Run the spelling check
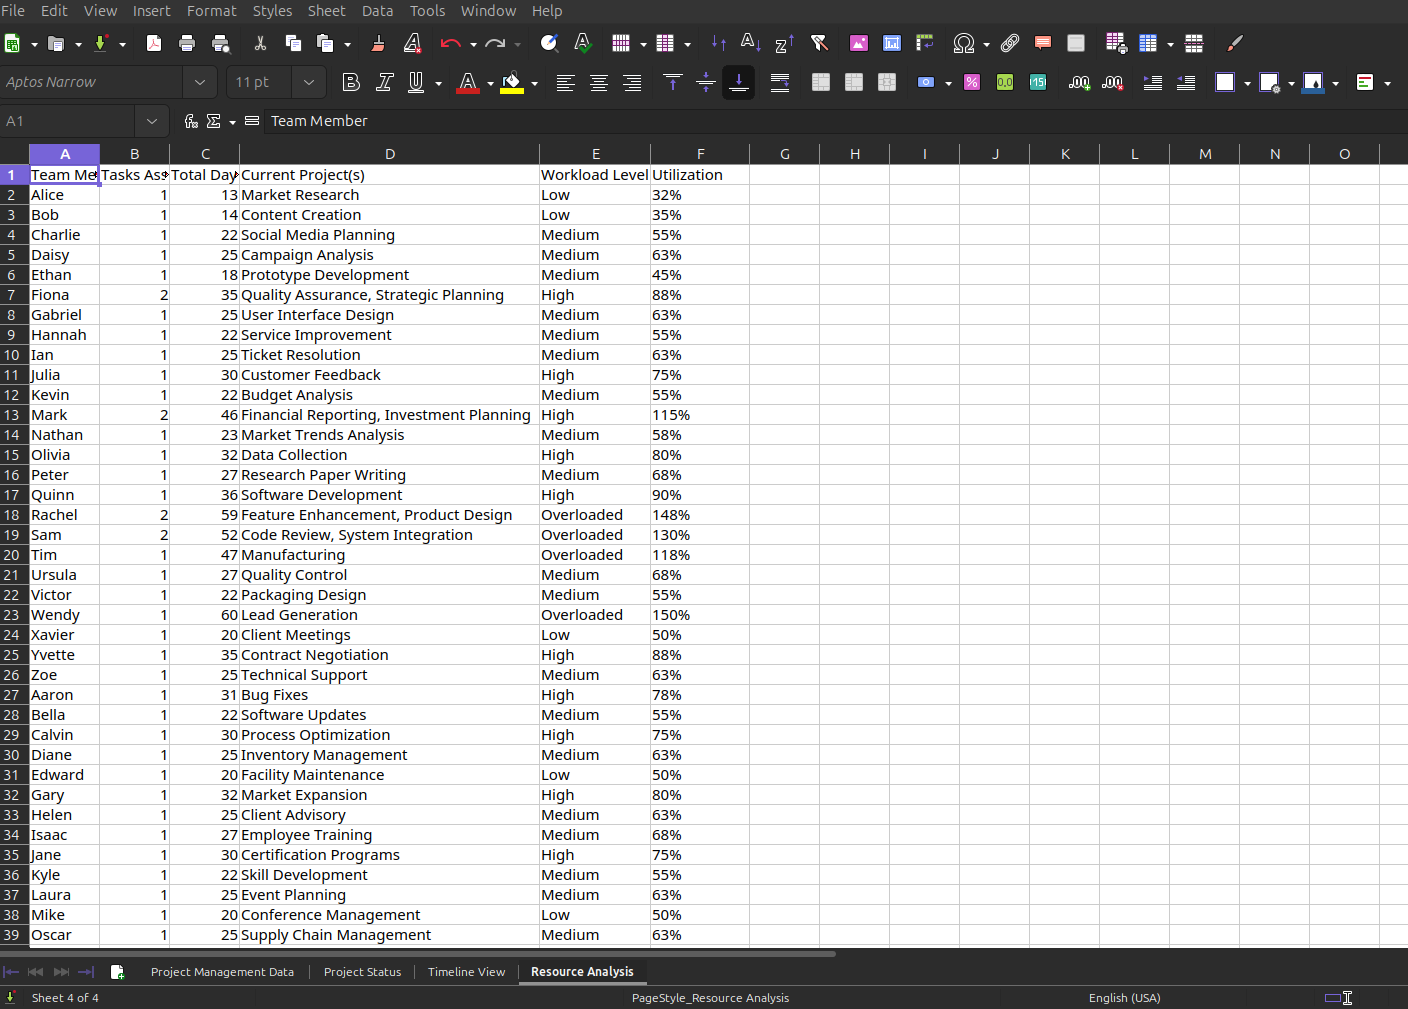 point(582,43)
